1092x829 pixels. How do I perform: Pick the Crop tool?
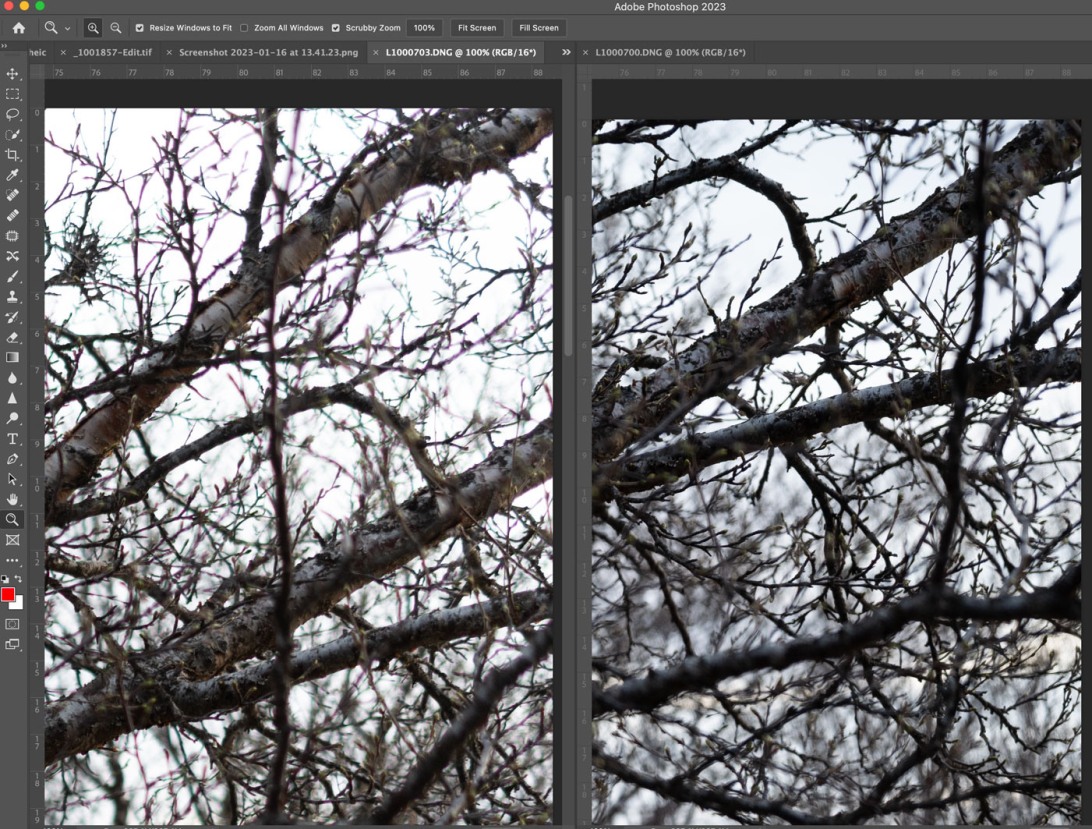coord(12,155)
